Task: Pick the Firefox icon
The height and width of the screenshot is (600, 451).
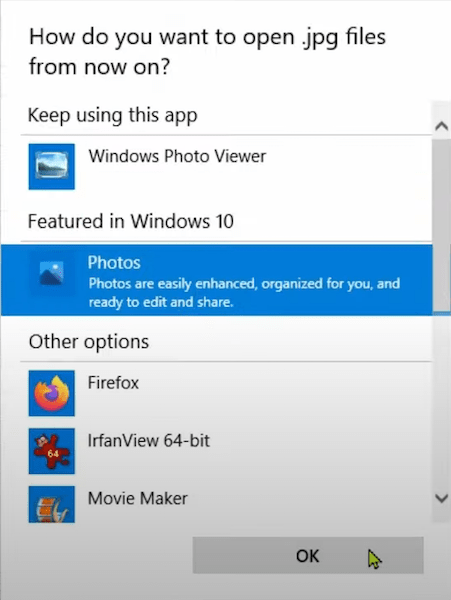Action: [x=52, y=393]
